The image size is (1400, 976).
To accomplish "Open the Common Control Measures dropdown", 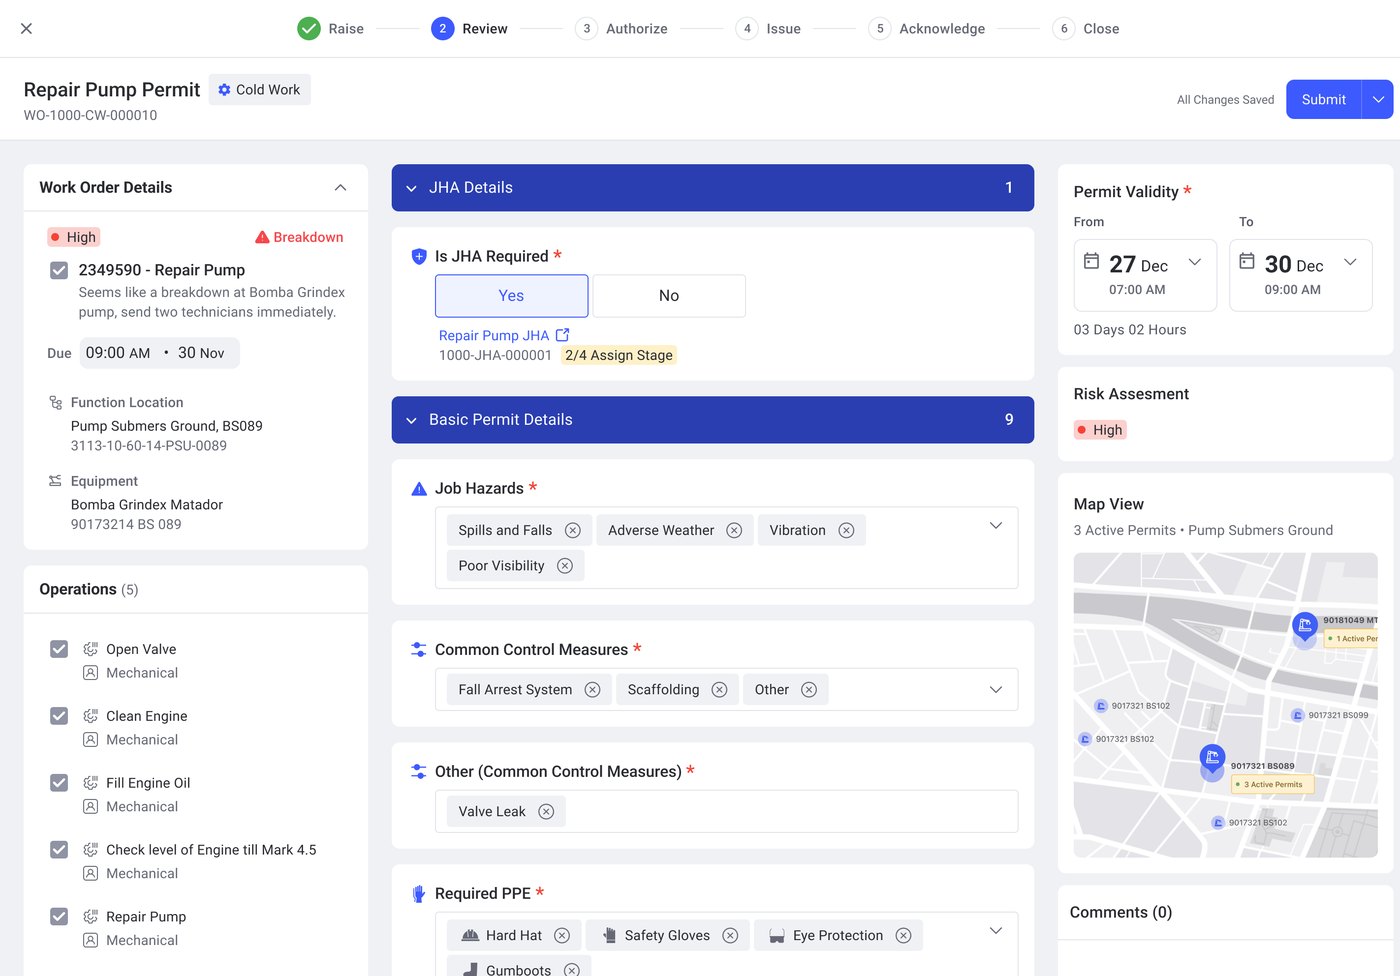I will click(995, 690).
